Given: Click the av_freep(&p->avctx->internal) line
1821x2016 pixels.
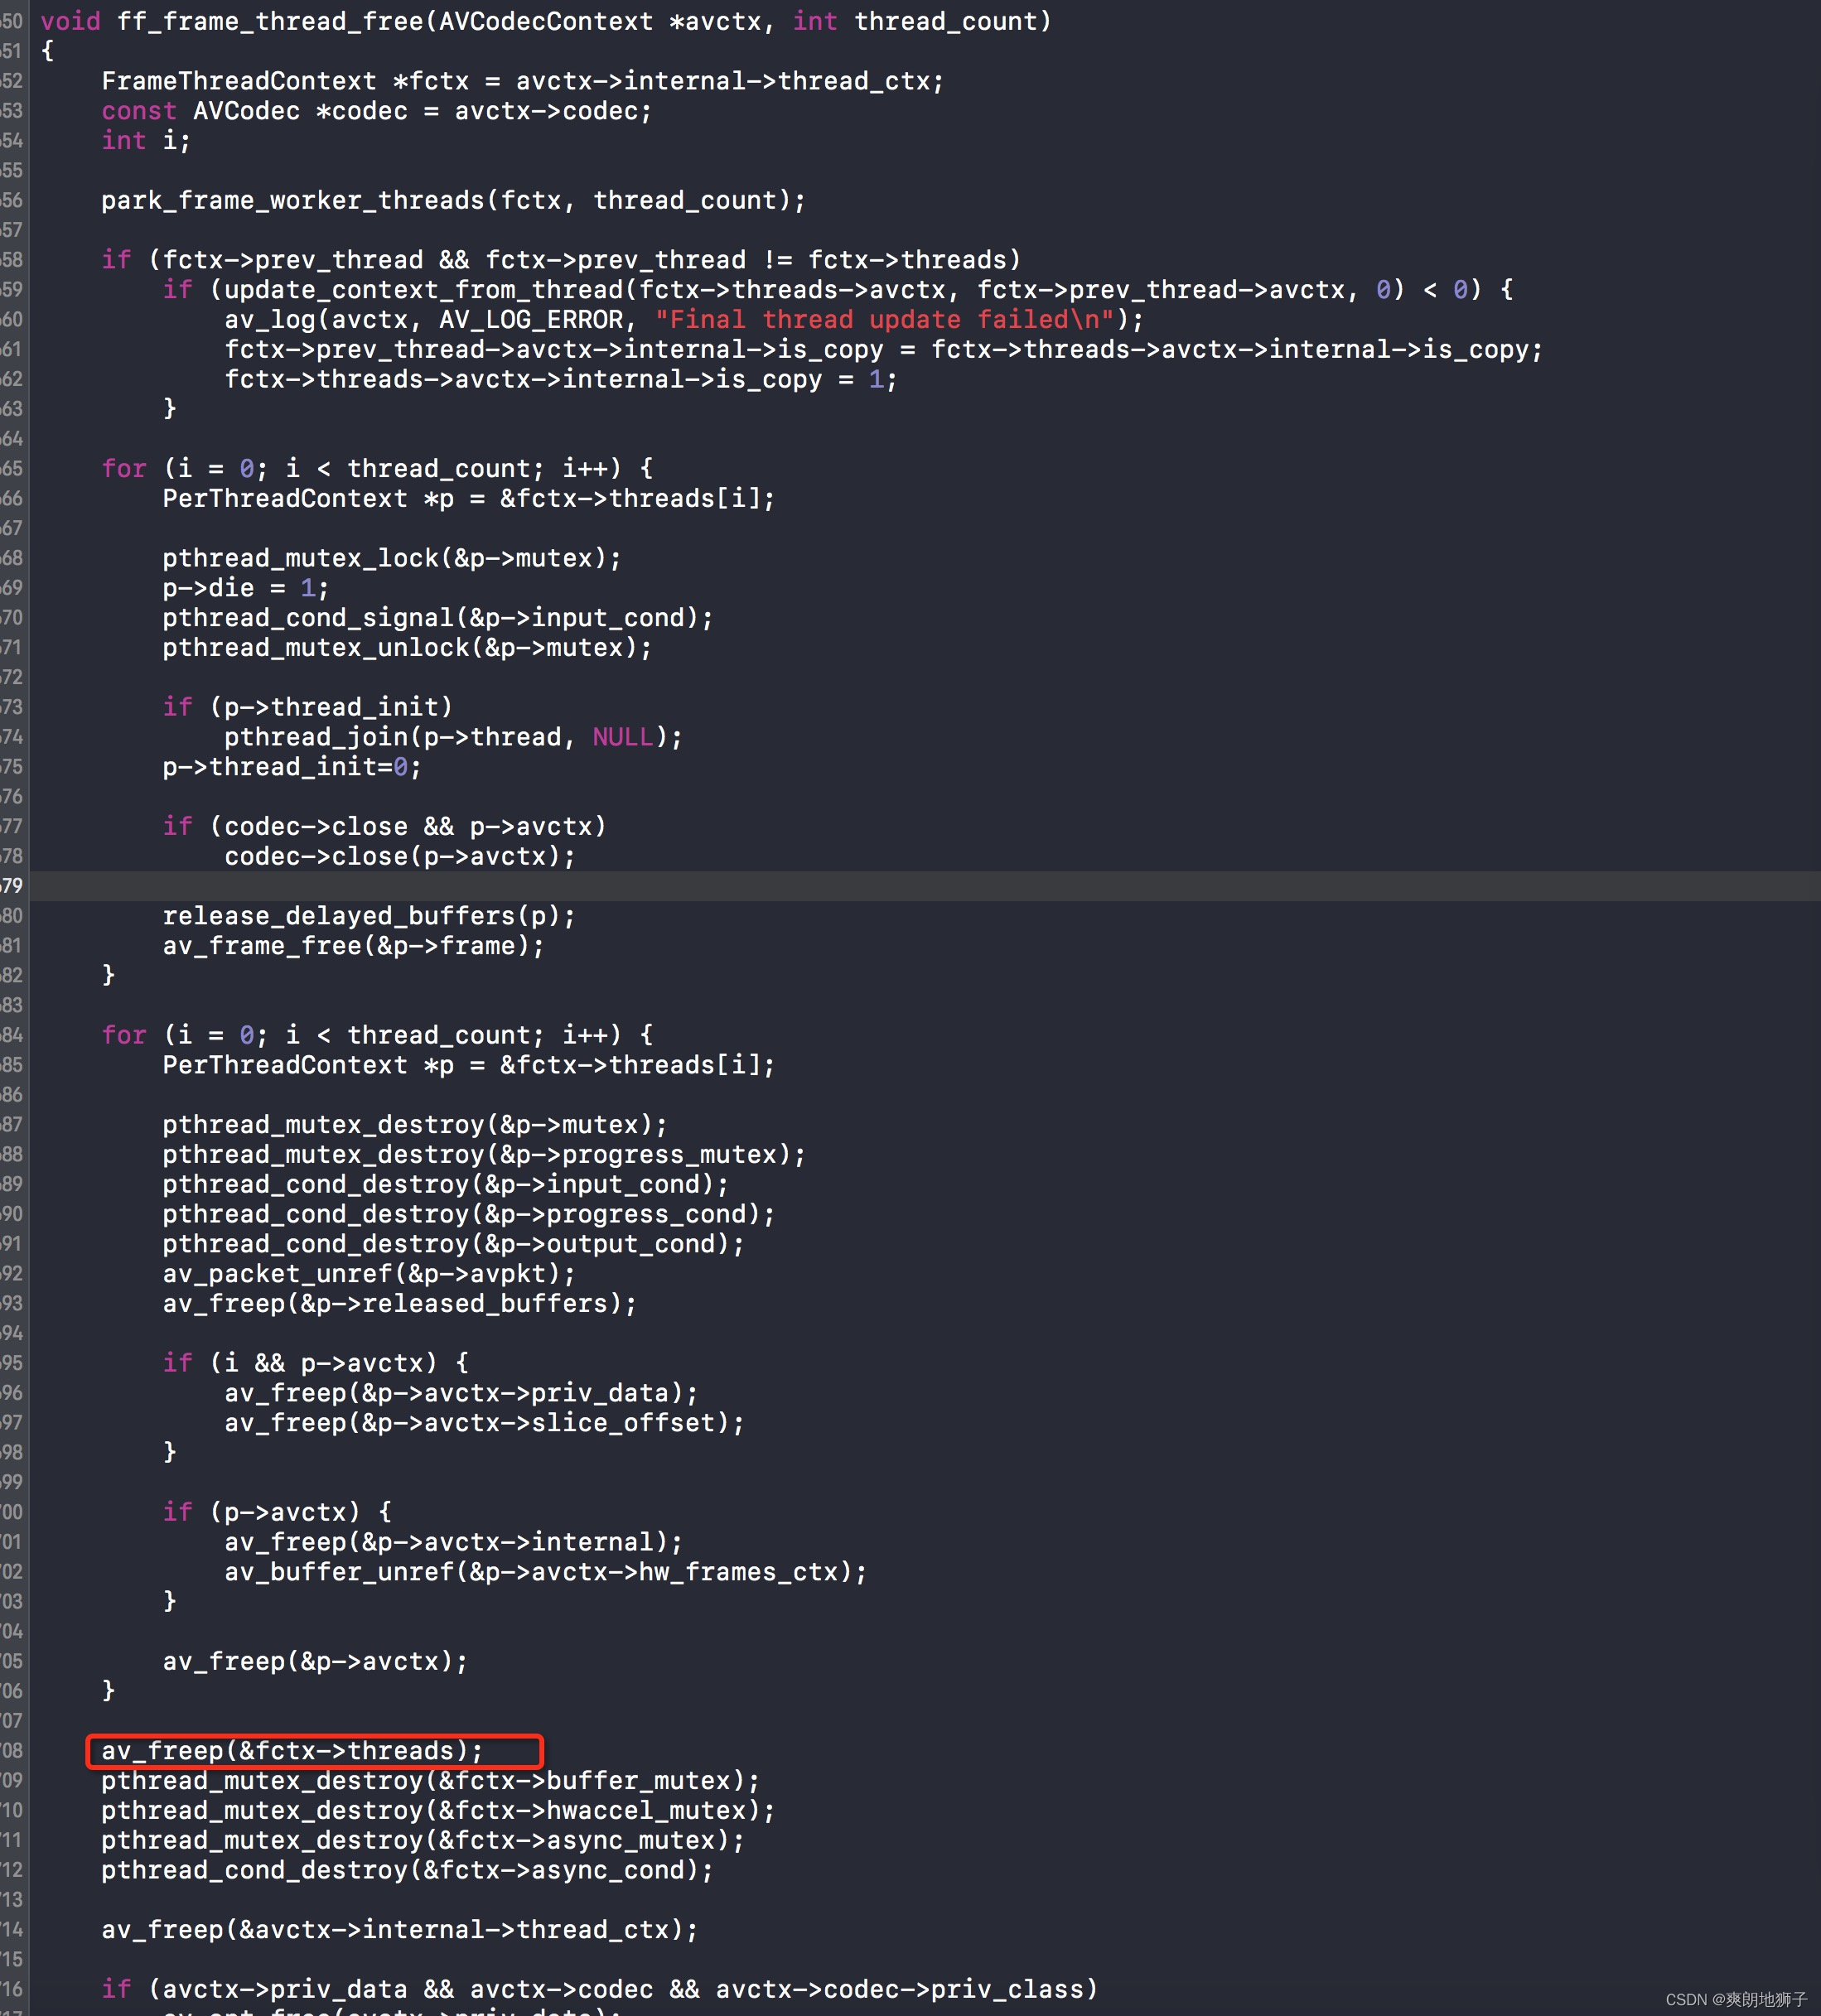Looking at the screenshot, I should coord(453,1542).
